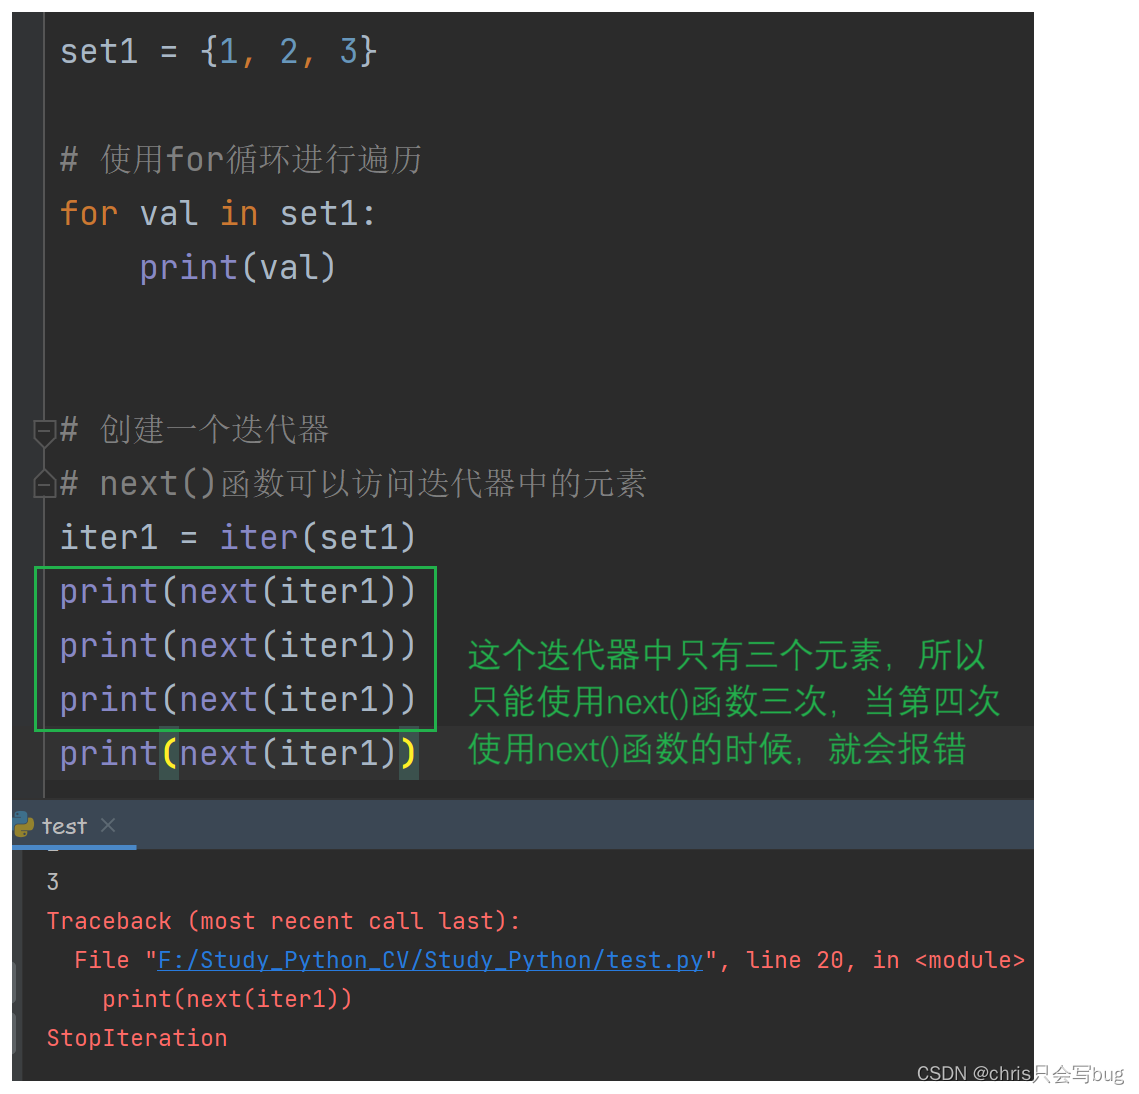Click the Python logo on the test run tab
Image resolution: width=1139 pixels, height=1094 pixels.
click(x=23, y=825)
